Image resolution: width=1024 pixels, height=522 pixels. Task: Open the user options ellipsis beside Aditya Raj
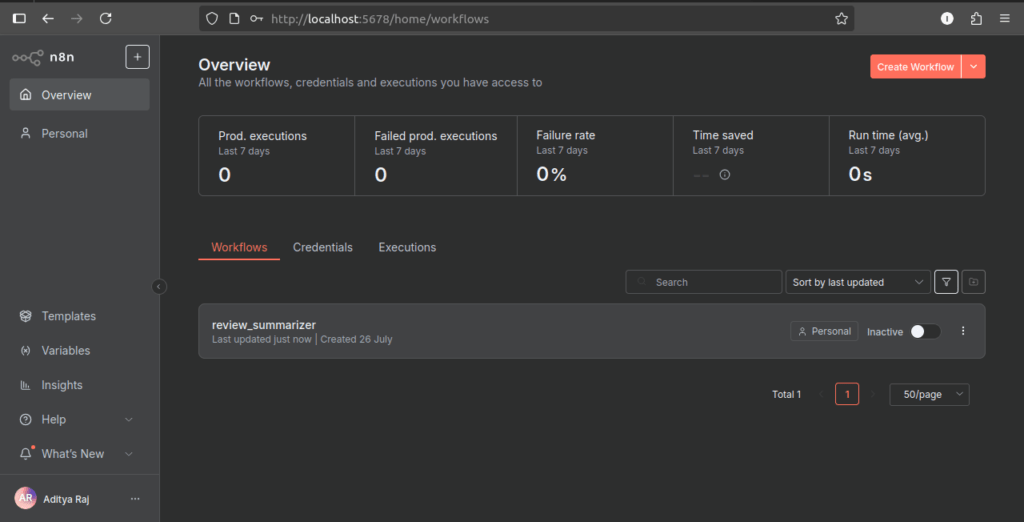coord(135,499)
